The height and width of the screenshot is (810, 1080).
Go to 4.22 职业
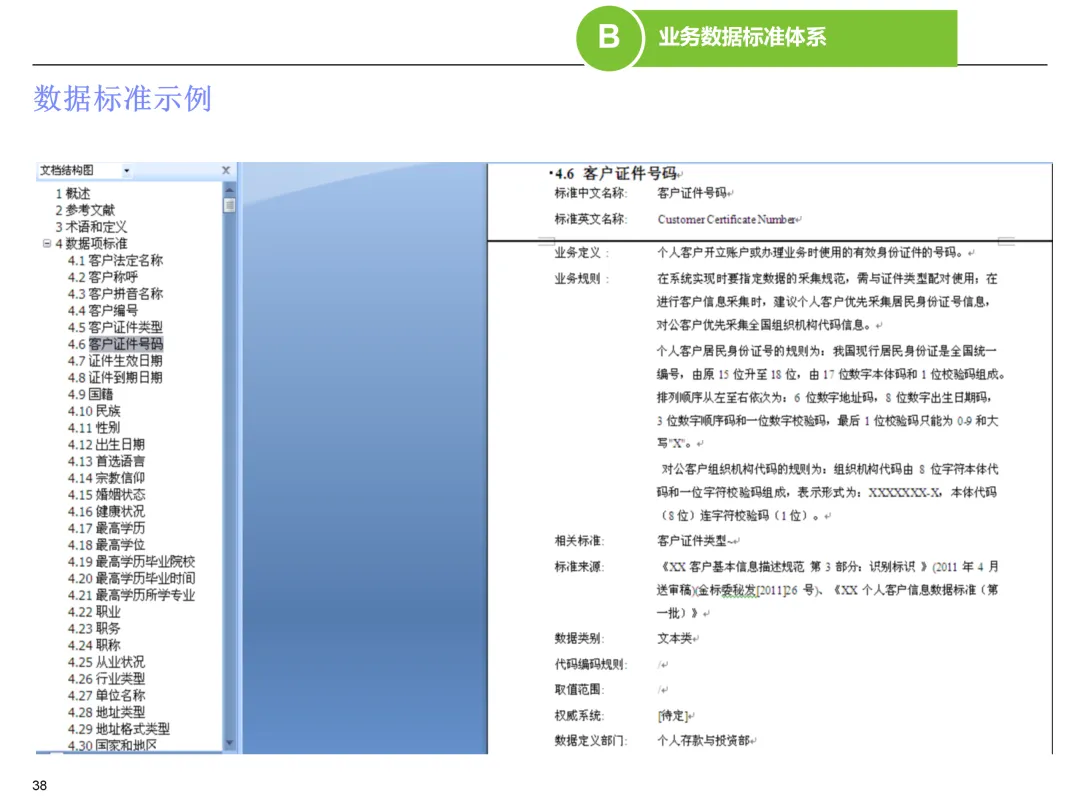coord(94,612)
